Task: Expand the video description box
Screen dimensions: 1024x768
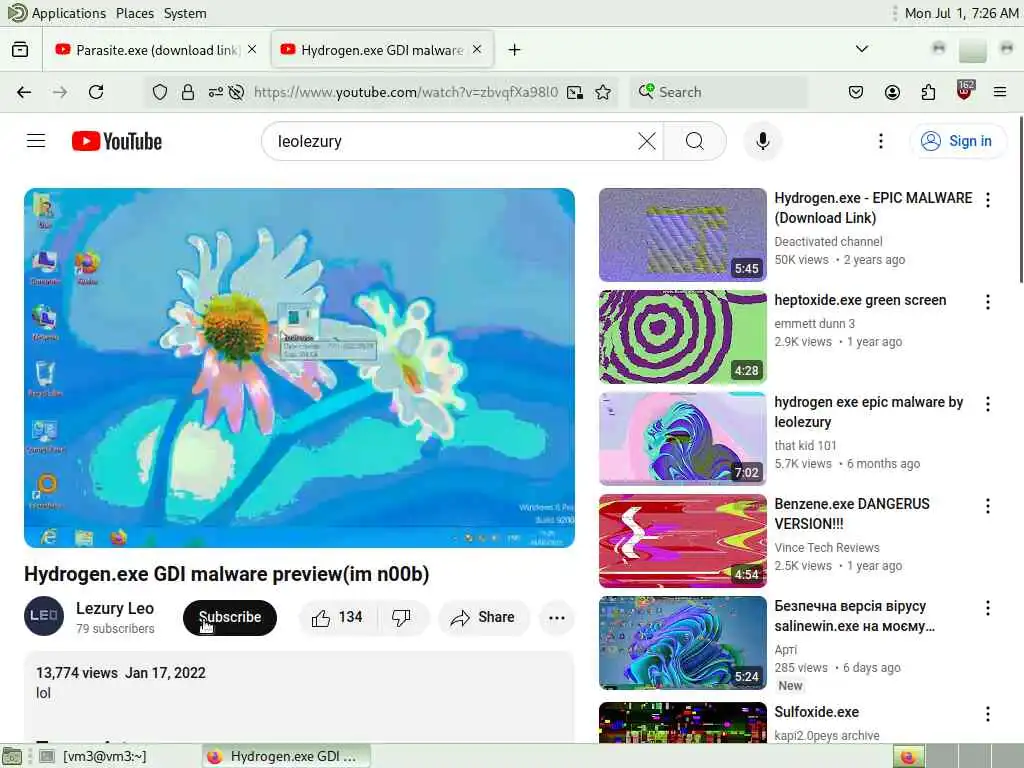Action: point(299,696)
